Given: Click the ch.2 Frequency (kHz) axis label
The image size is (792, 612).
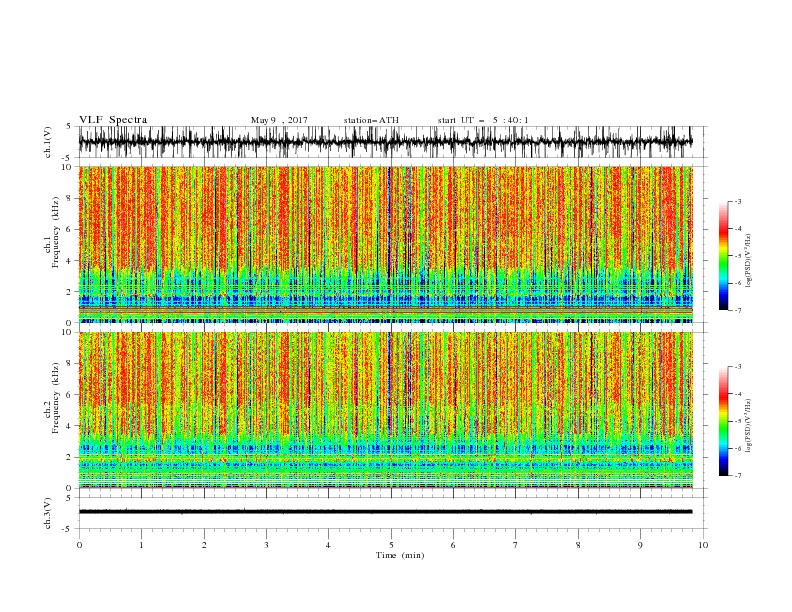Looking at the screenshot, I should point(52,397).
